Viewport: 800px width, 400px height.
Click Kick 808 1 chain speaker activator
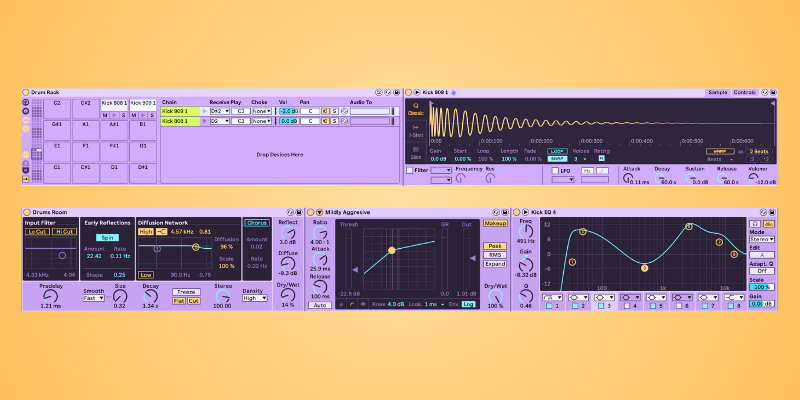[324, 121]
